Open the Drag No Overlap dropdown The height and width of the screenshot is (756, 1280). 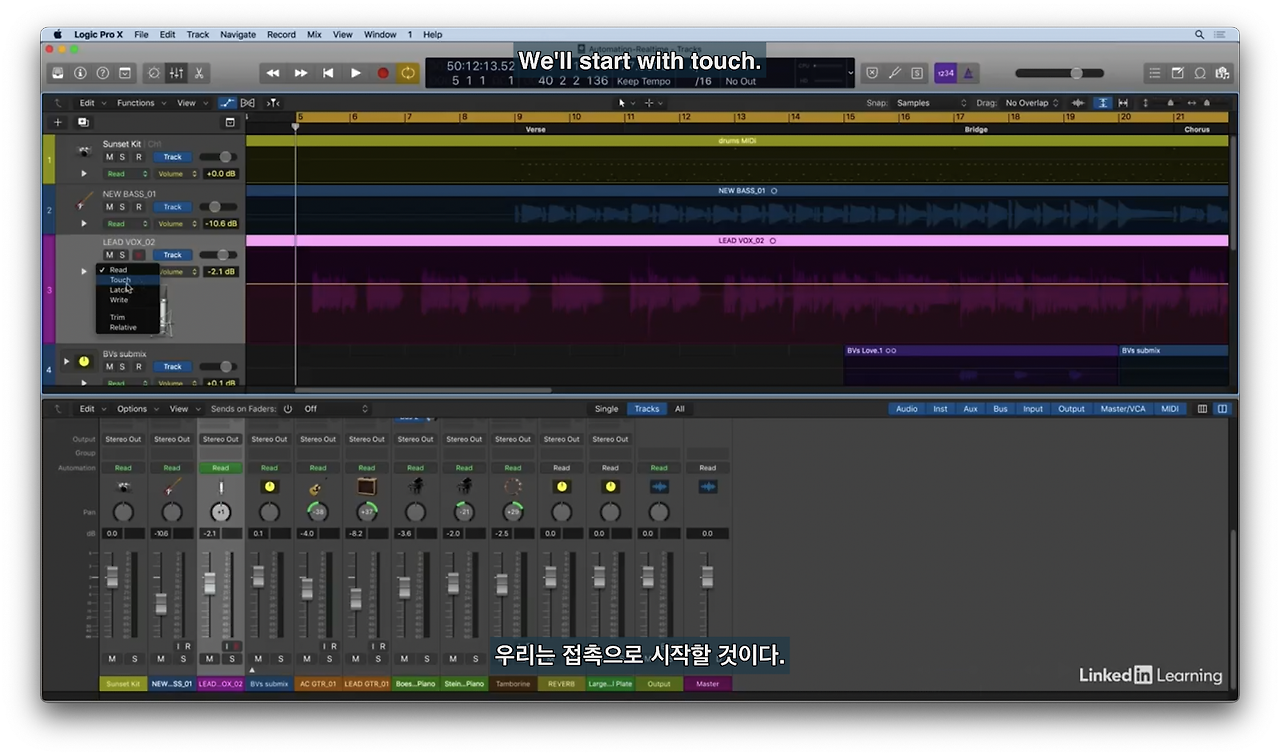click(1031, 103)
